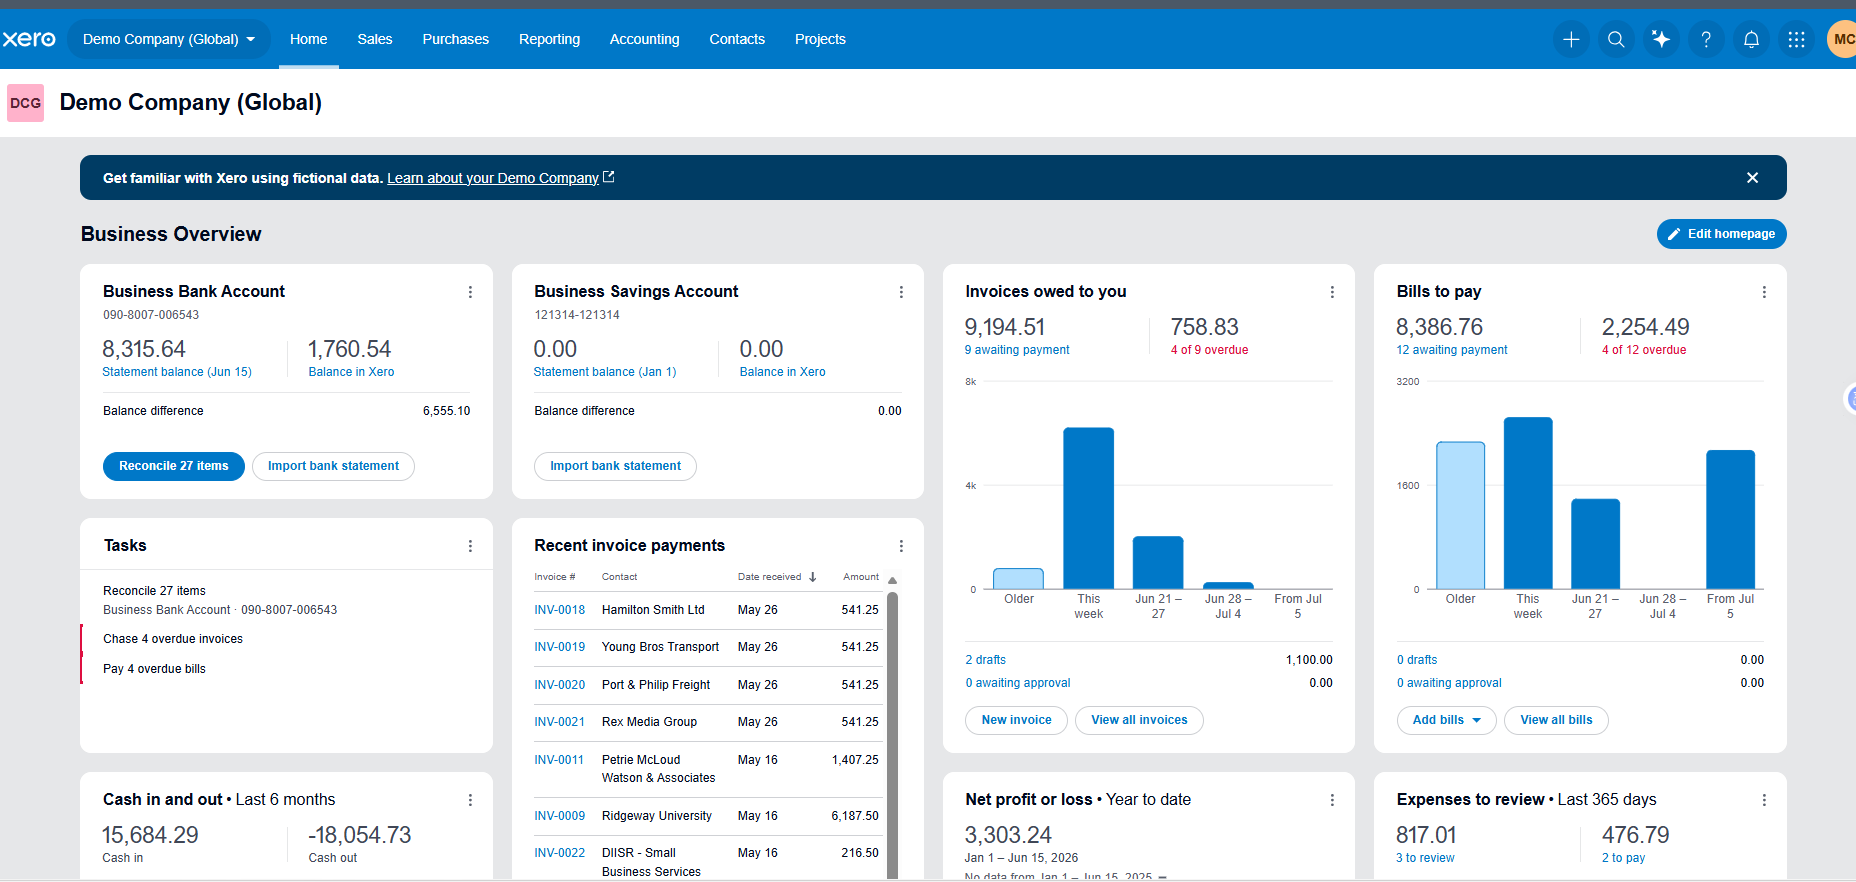Open Invoices owed to you options menu
Screen dimensions: 1856x882
point(1332,292)
